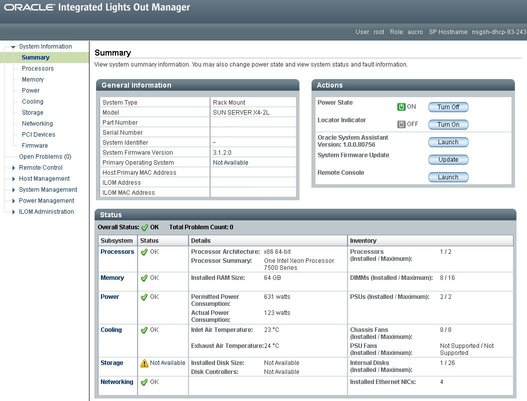Viewport: 527px width, 401px height.
Task: Expand the Host Management section
Action: pos(13,179)
